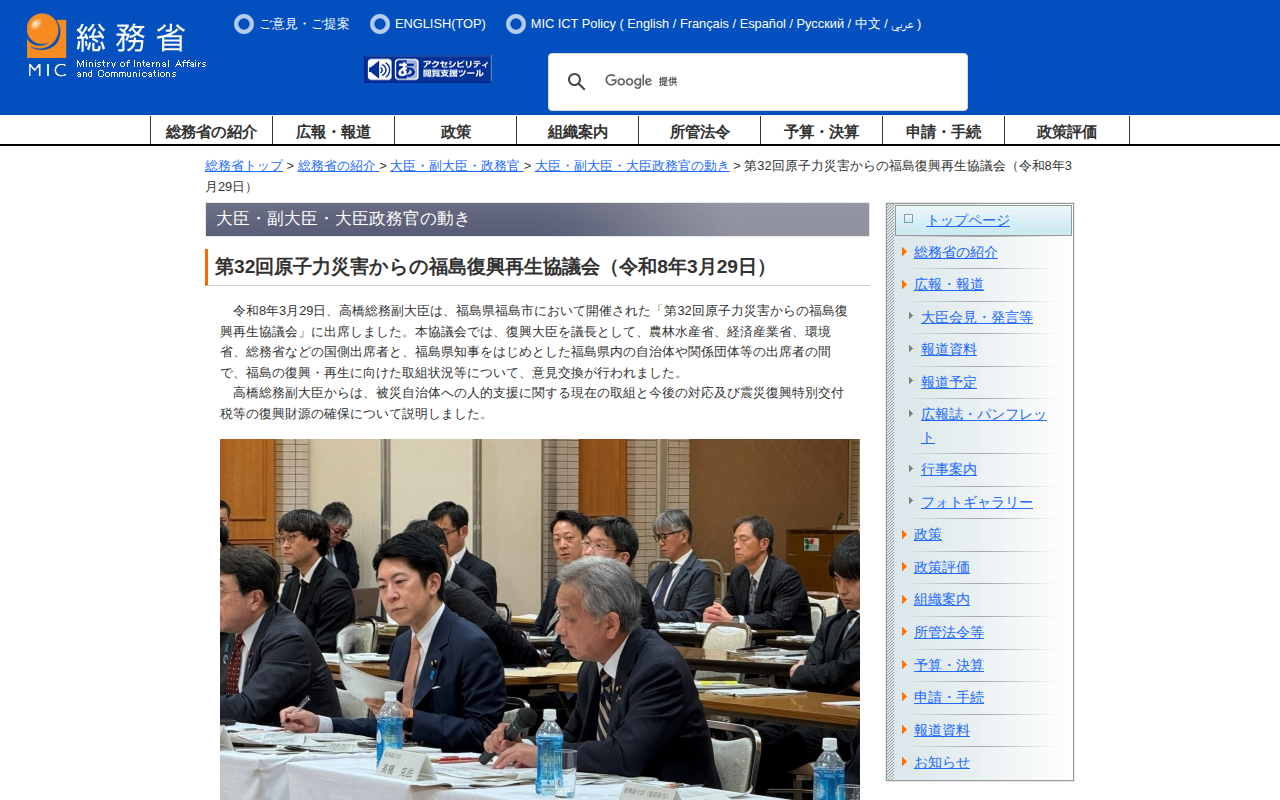This screenshot has height=800, width=1280.
Task: Open MIC ICT Policy English link
Action: click(x=648, y=24)
